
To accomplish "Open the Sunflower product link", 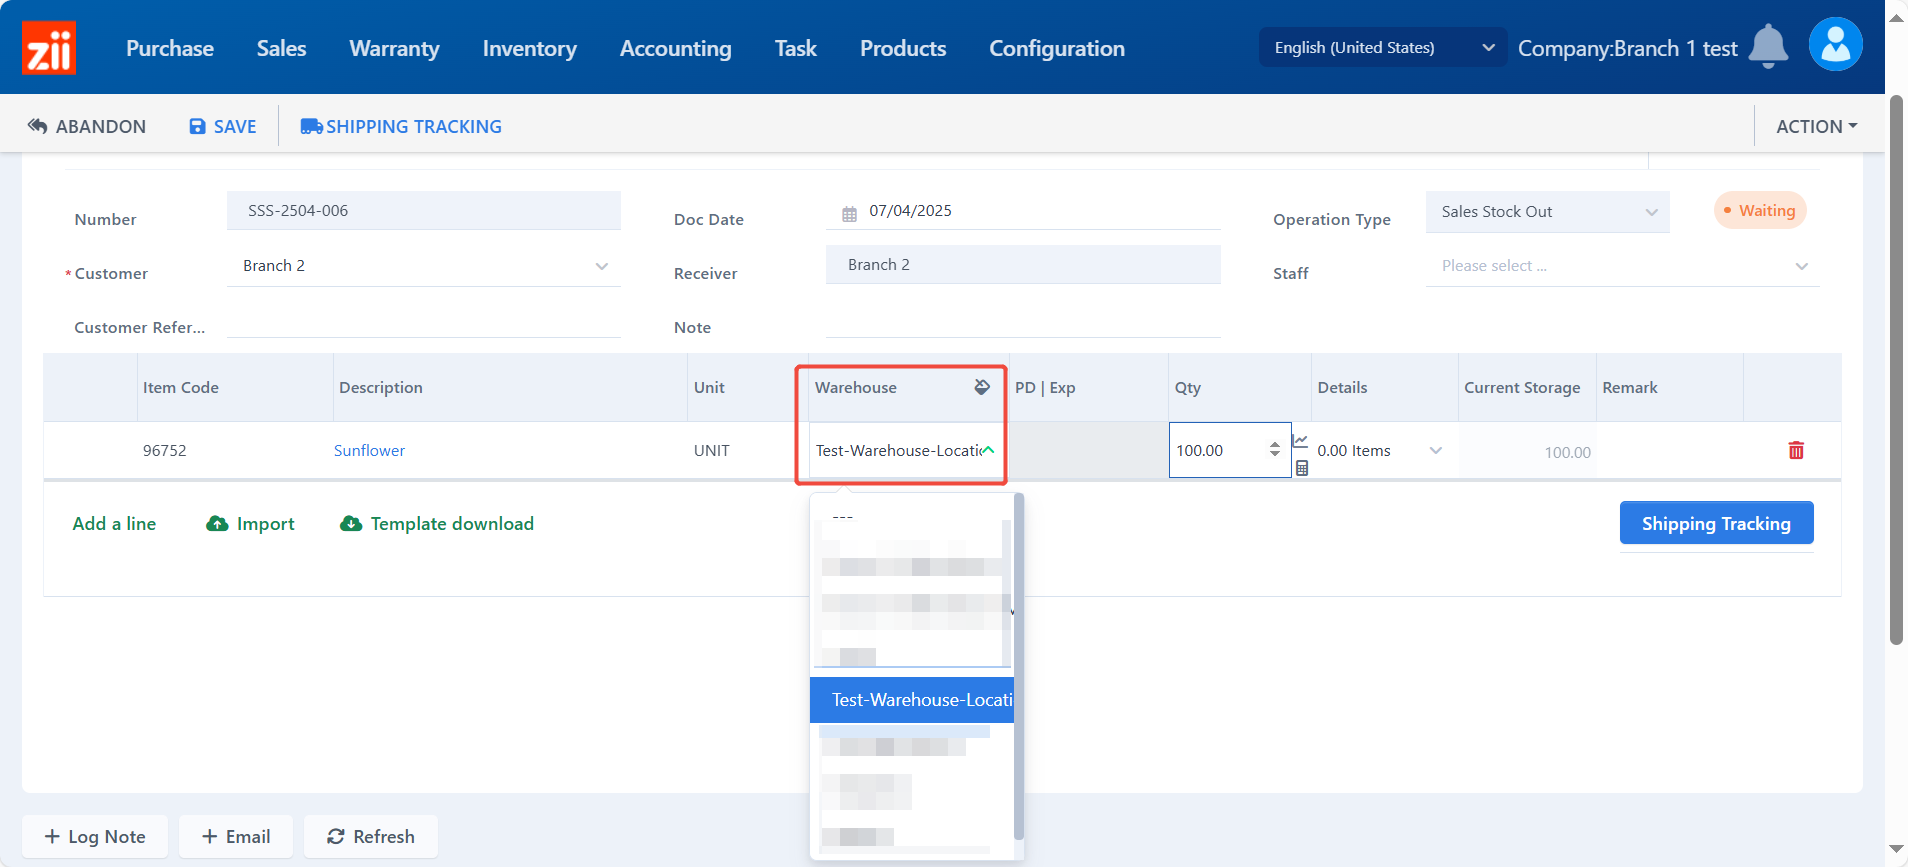I will pos(369,451).
